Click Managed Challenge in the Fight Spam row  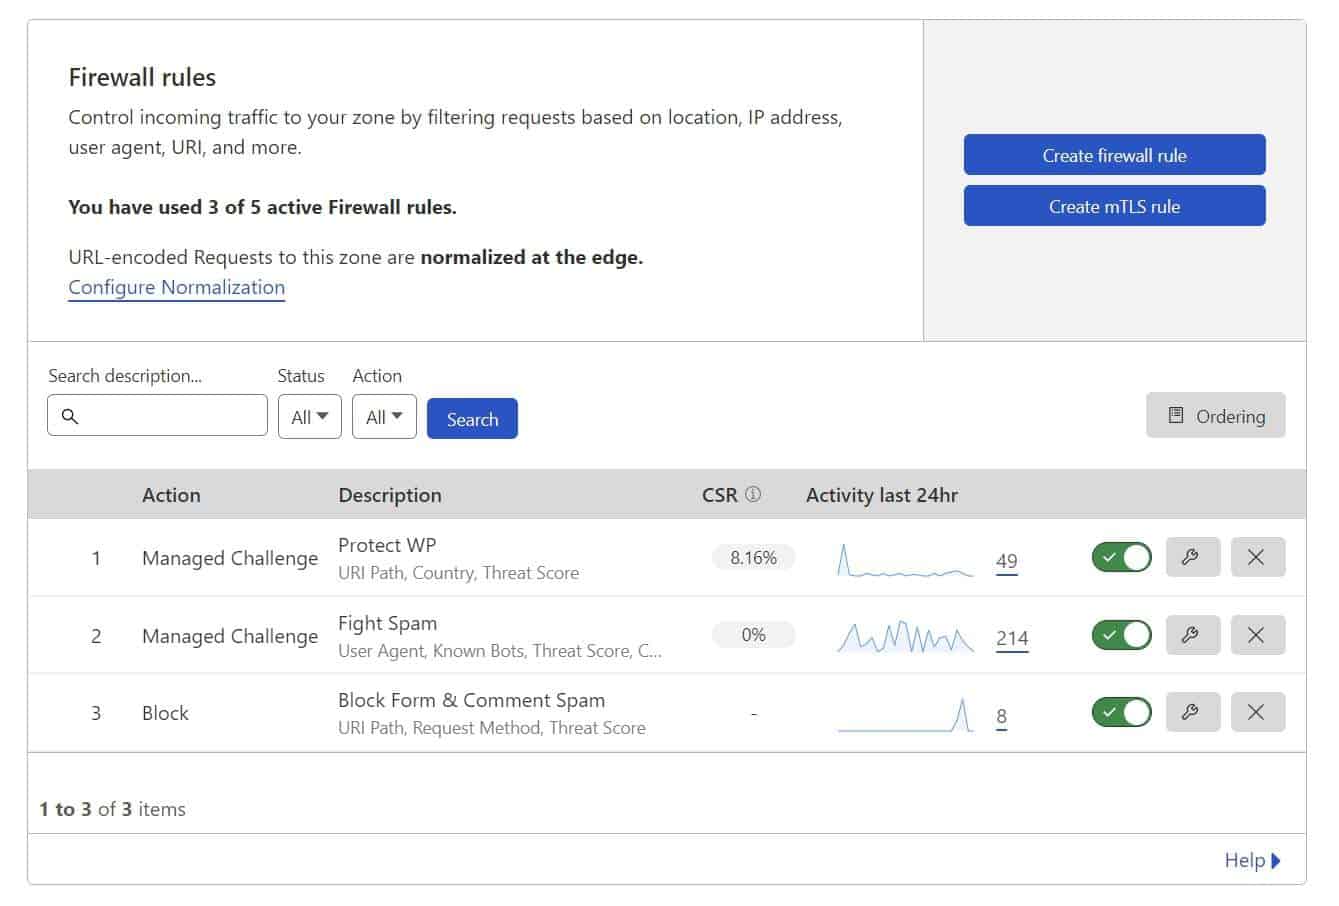click(230, 636)
